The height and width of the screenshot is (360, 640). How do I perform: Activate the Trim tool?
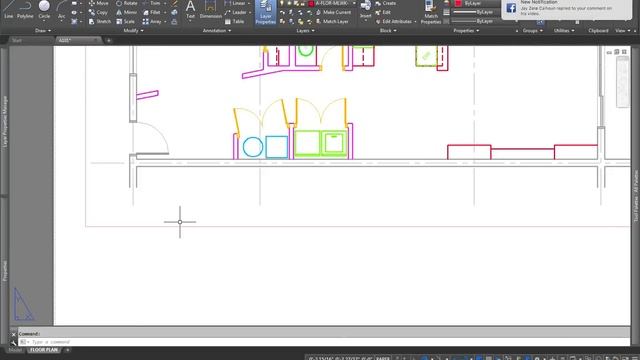point(152,3)
